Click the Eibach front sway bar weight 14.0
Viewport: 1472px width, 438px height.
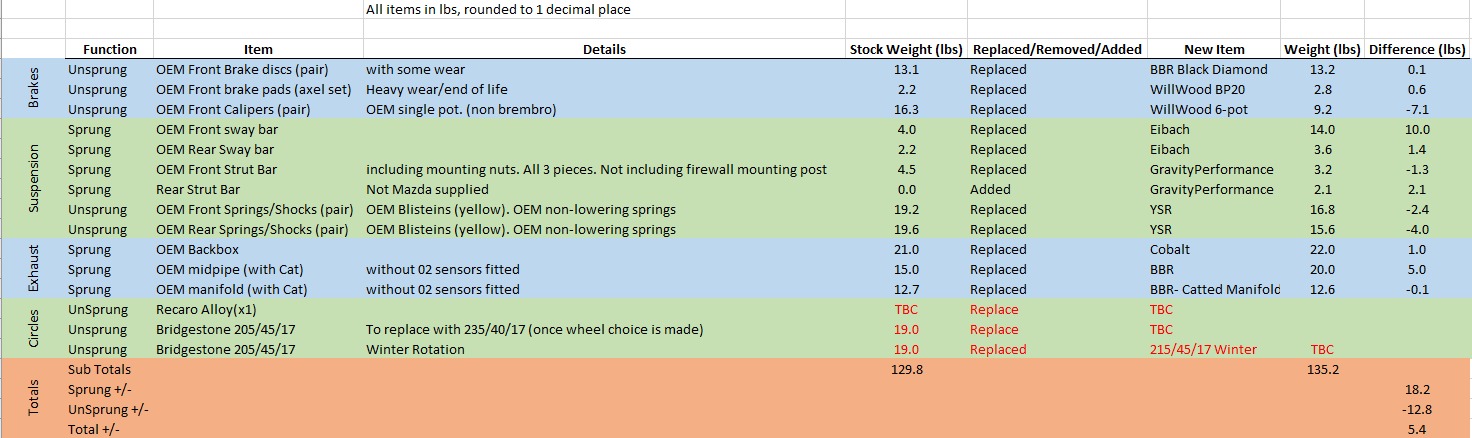[1323, 130]
